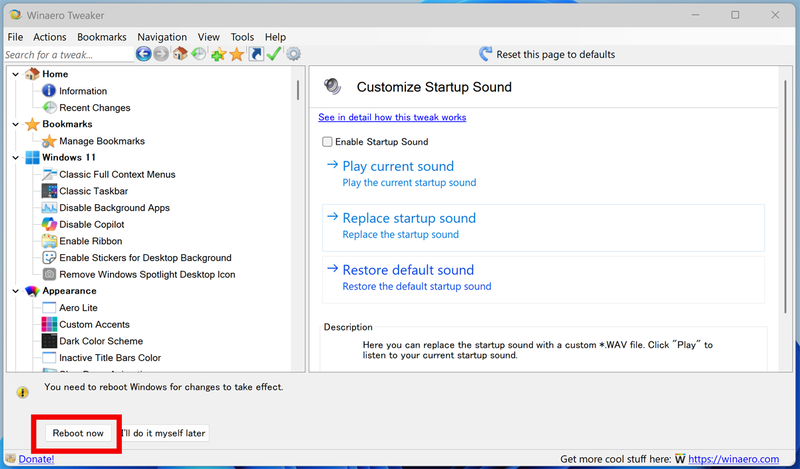Open the Tools menu
The image size is (800, 469).
click(x=241, y=37)
